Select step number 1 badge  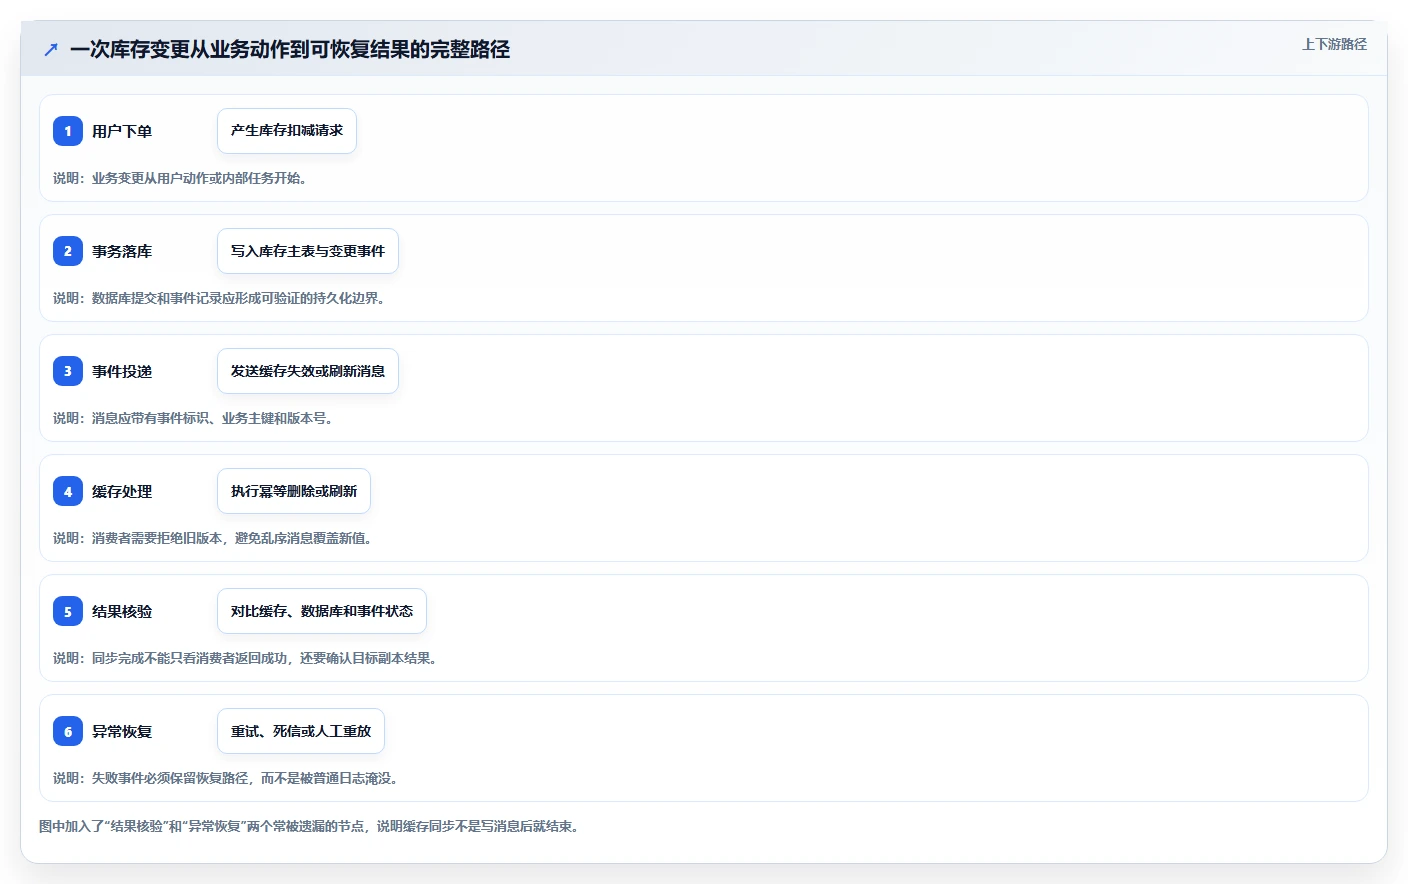(68, 131)
